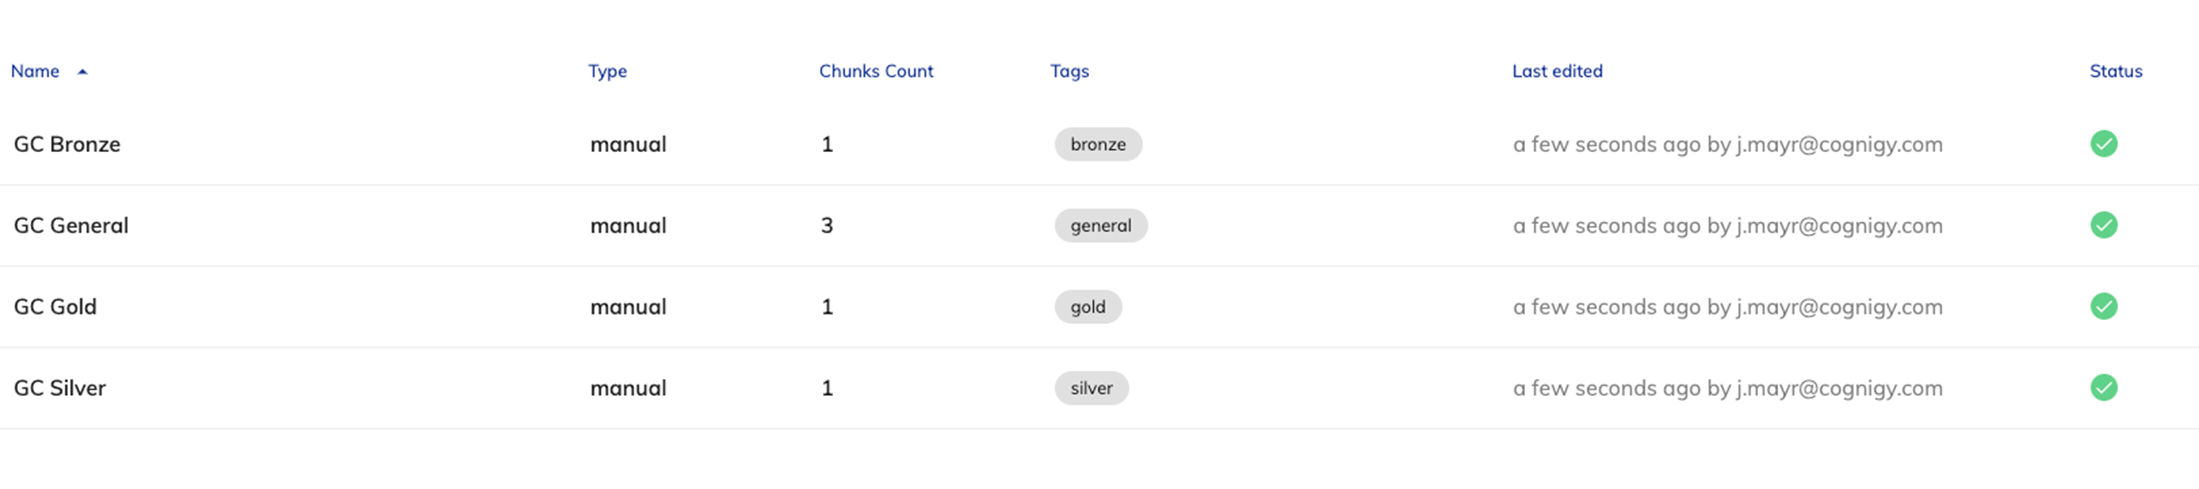Open the GC Gold knowledge source
Viewport: 2199px width, 489px height.
(55, 306)
